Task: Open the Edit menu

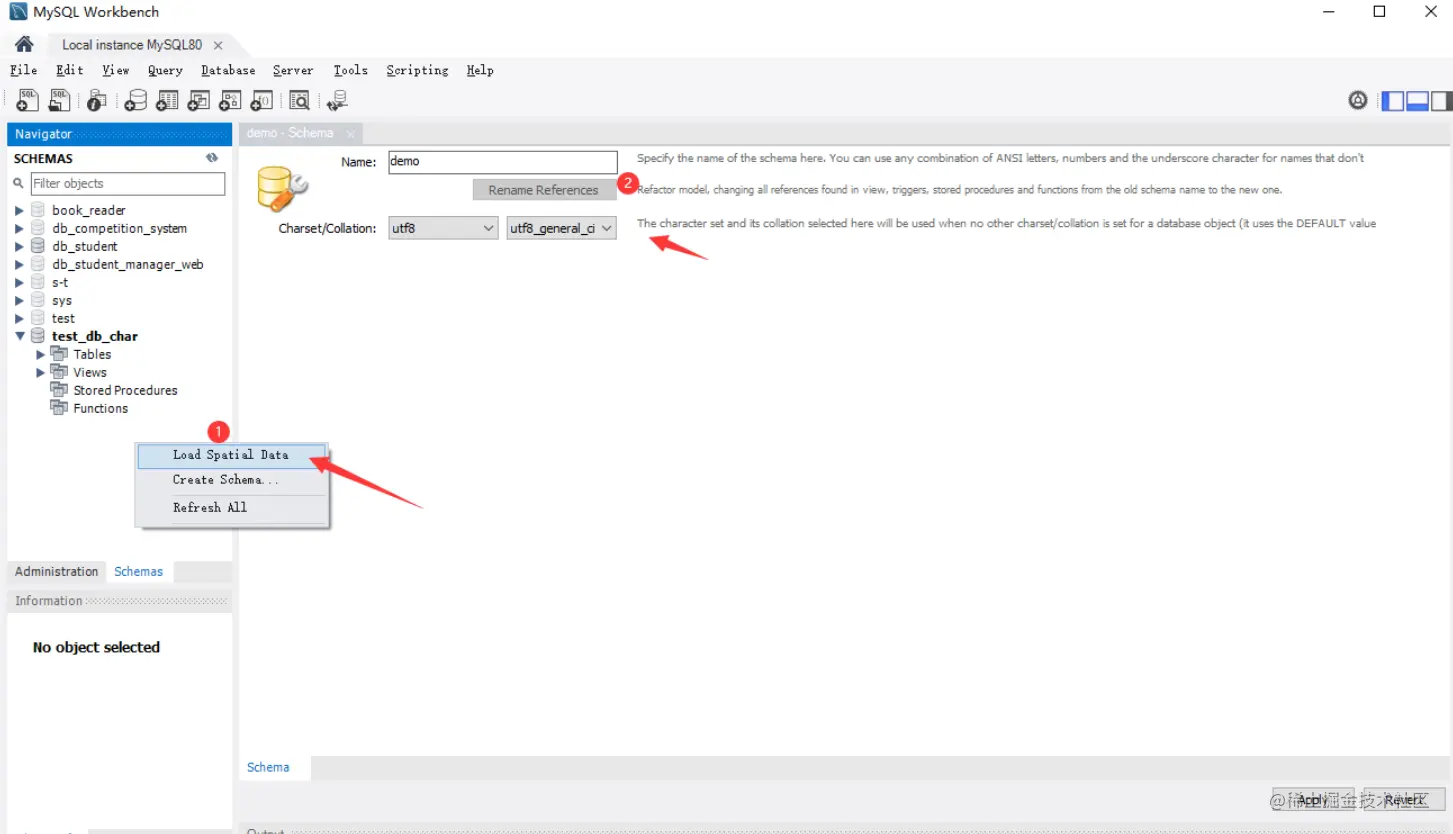Action: (x=70, y=70)
